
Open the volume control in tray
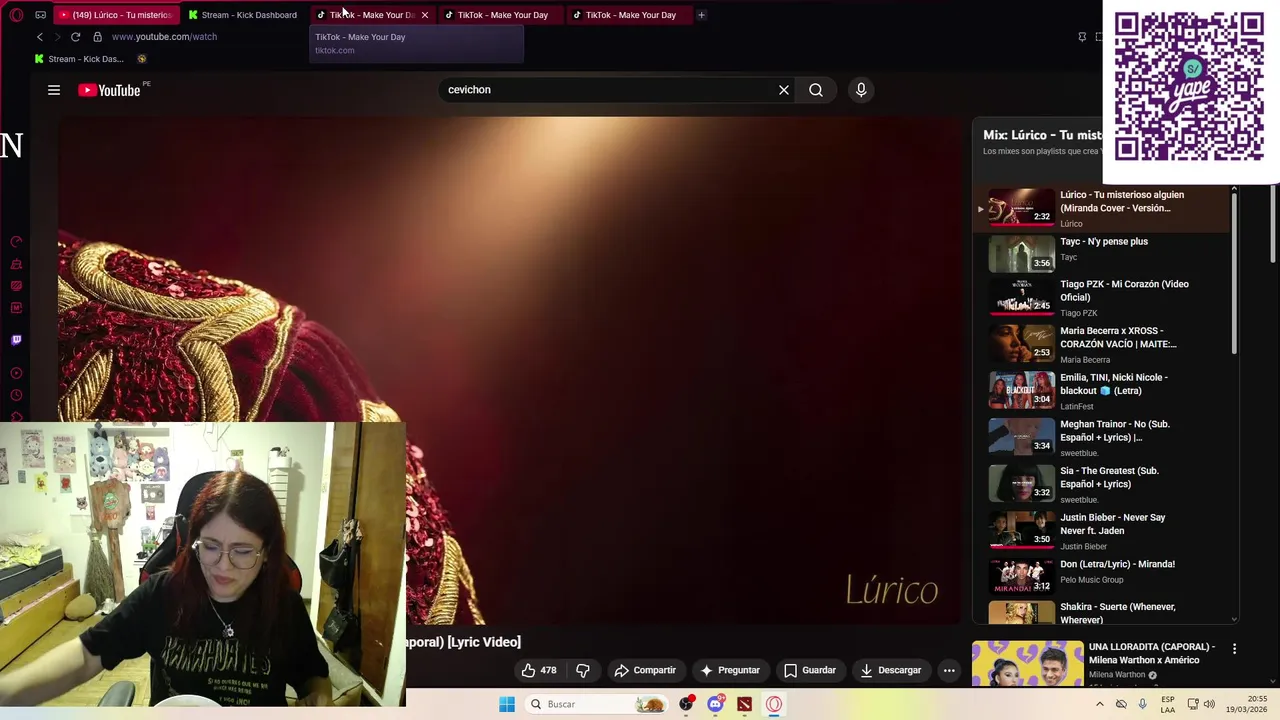[1209, 704]
